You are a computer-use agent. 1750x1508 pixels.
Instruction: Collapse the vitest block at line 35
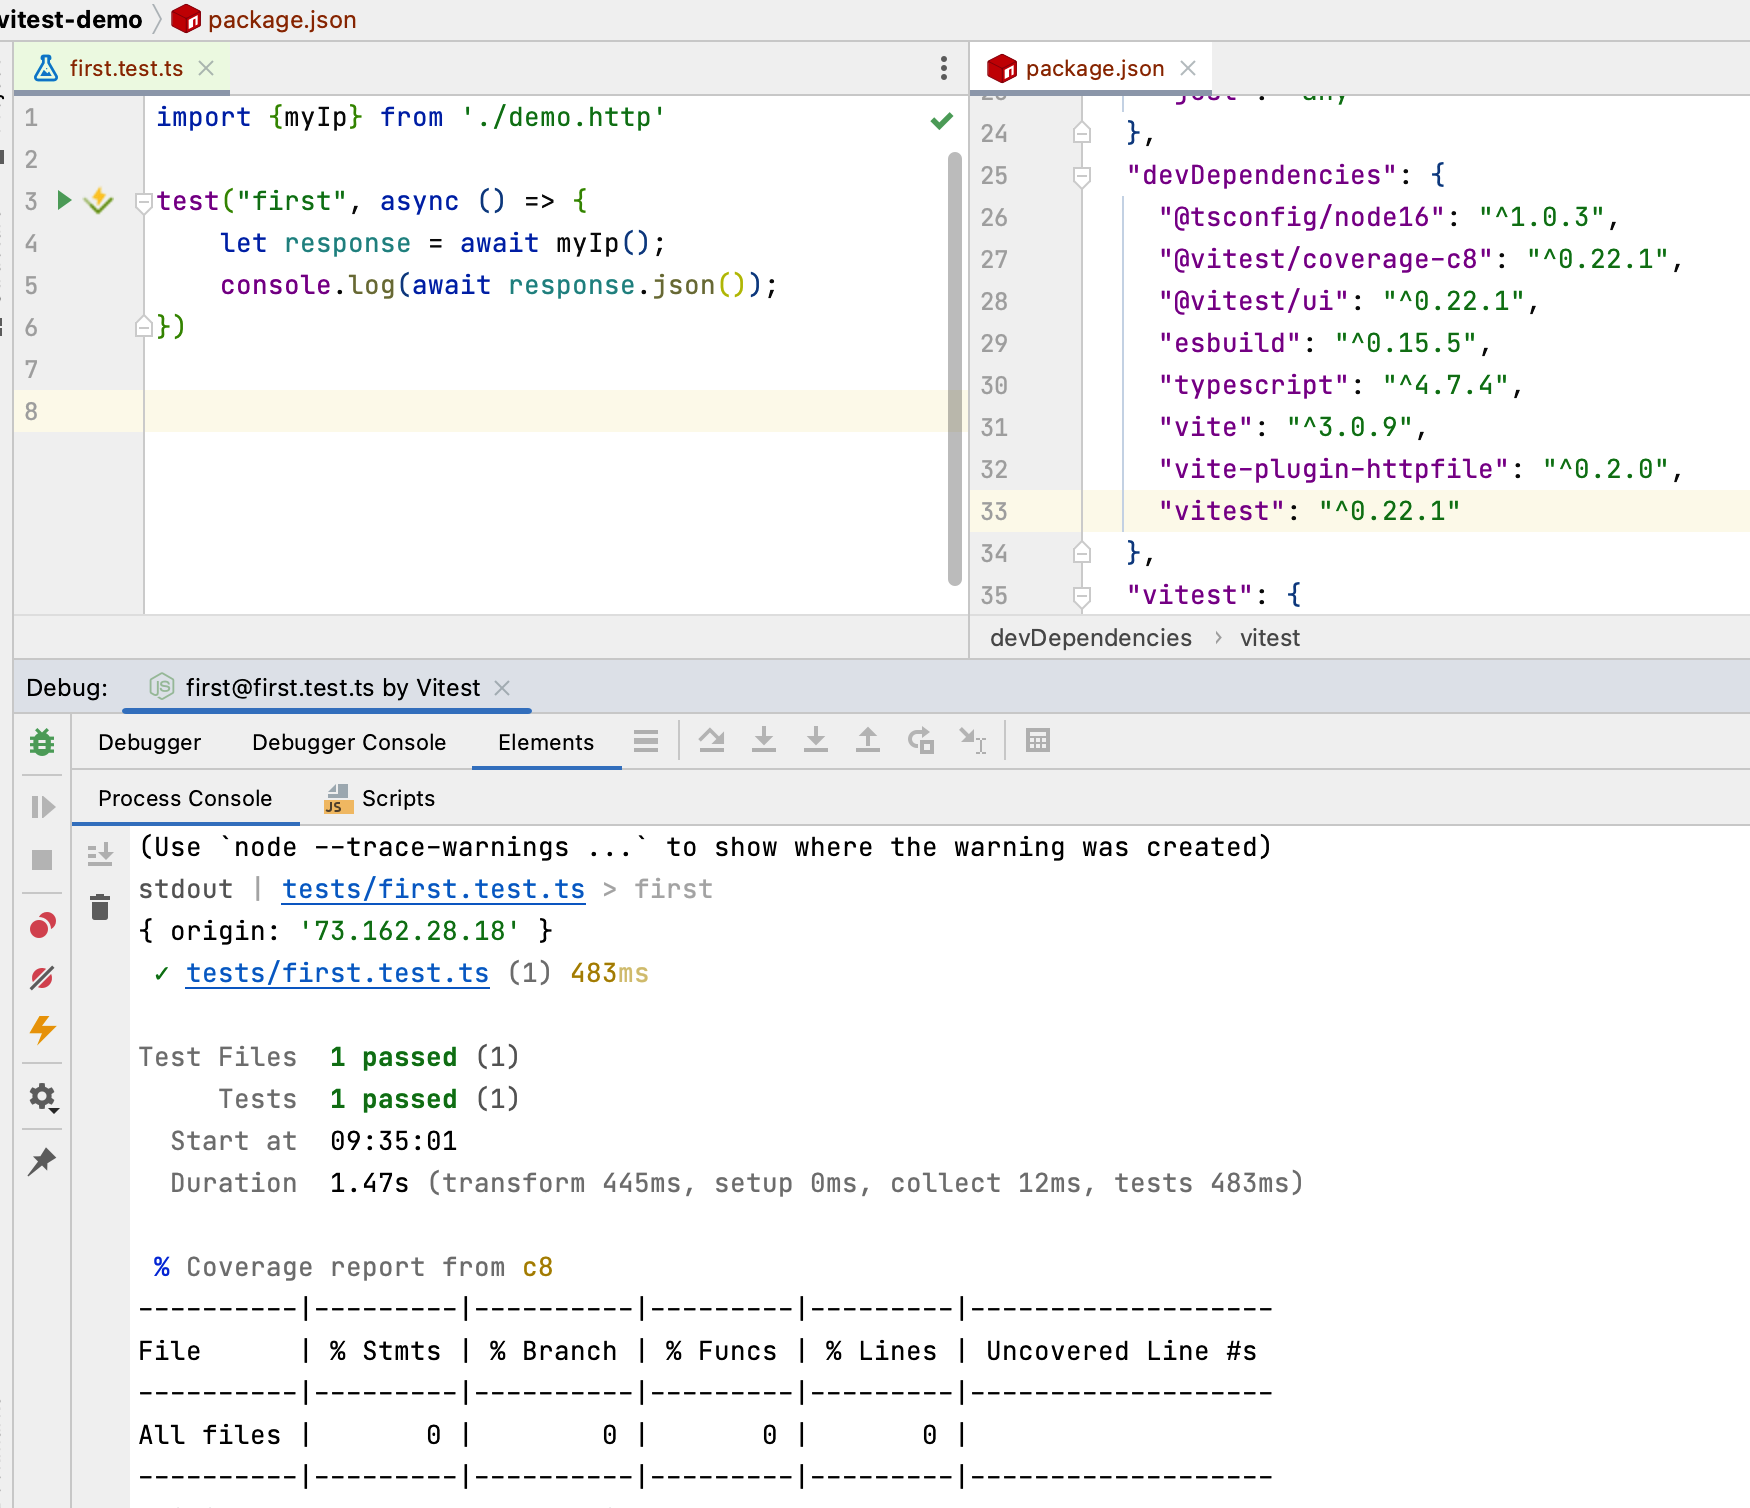point(1081,596)
